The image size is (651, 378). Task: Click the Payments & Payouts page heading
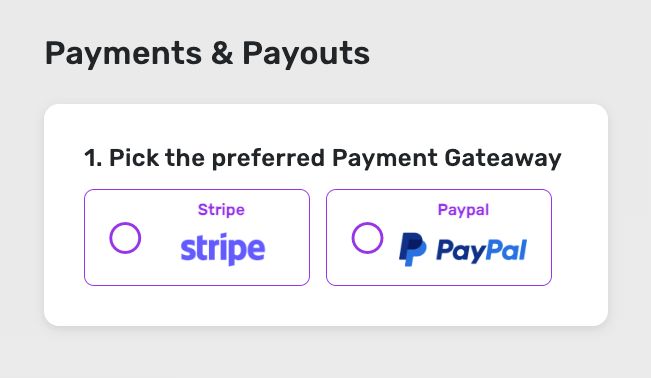pyautogui.click(x=207, y=54)
